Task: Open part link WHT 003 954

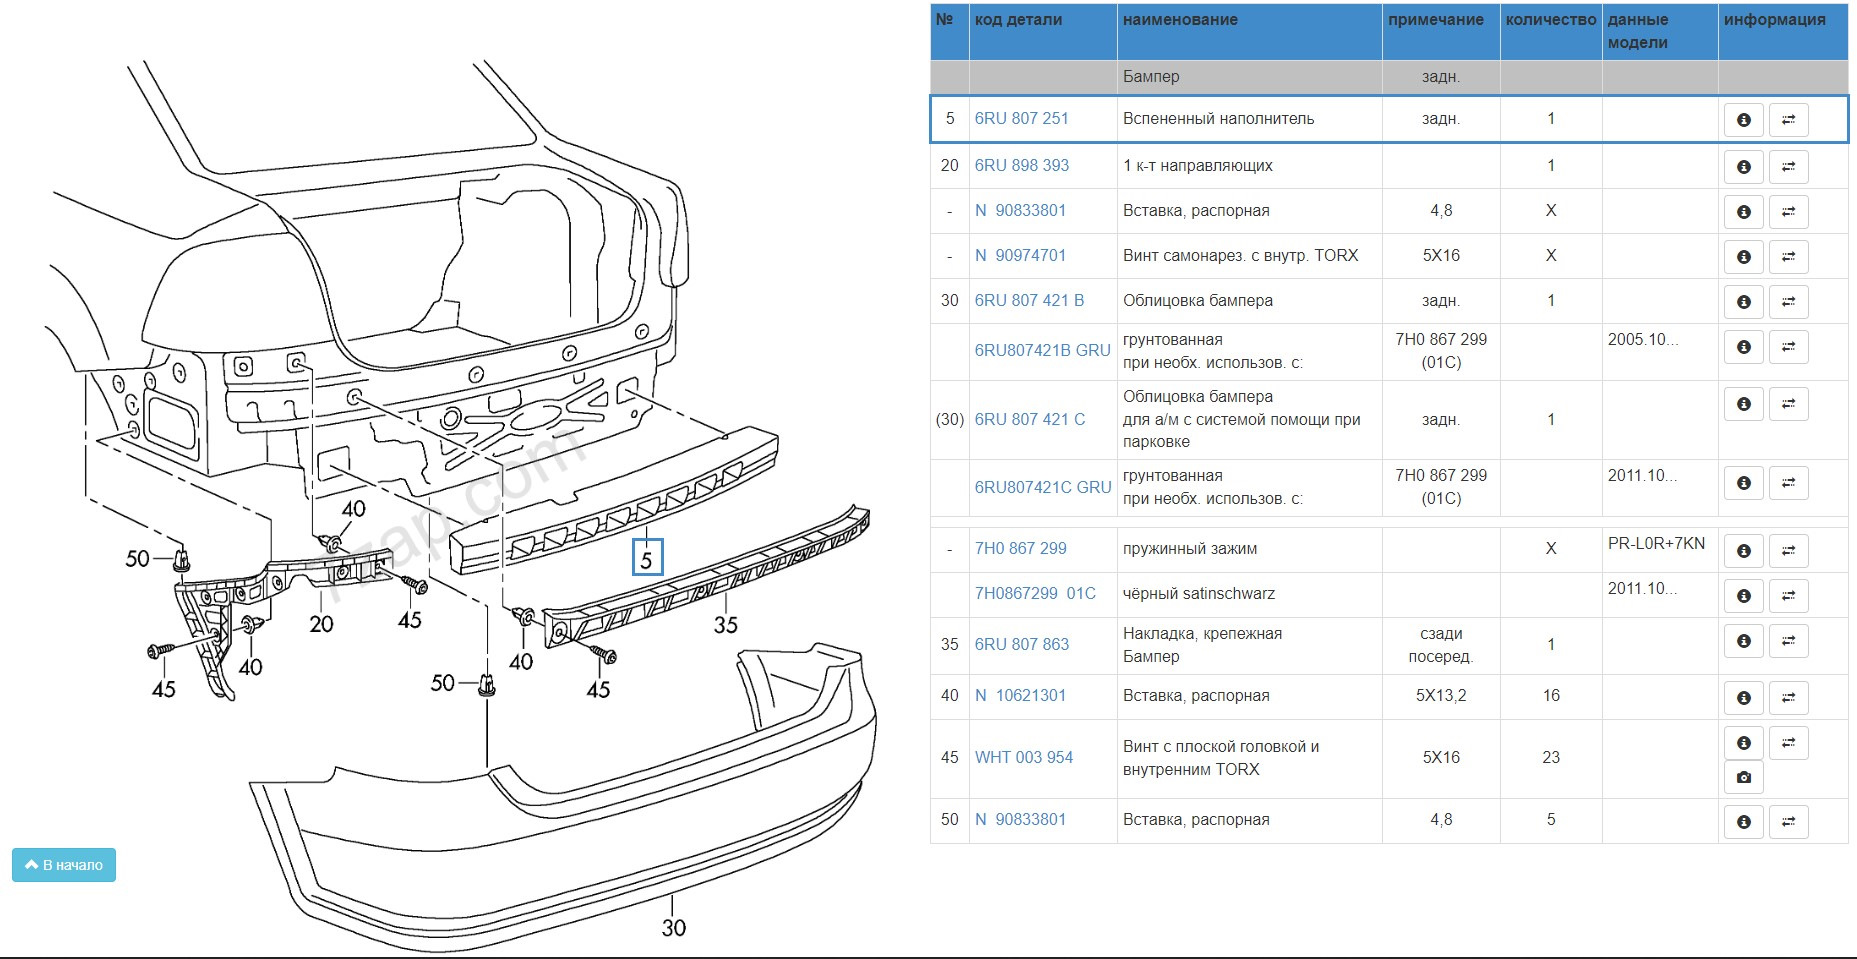Action: pos(1023,757)
